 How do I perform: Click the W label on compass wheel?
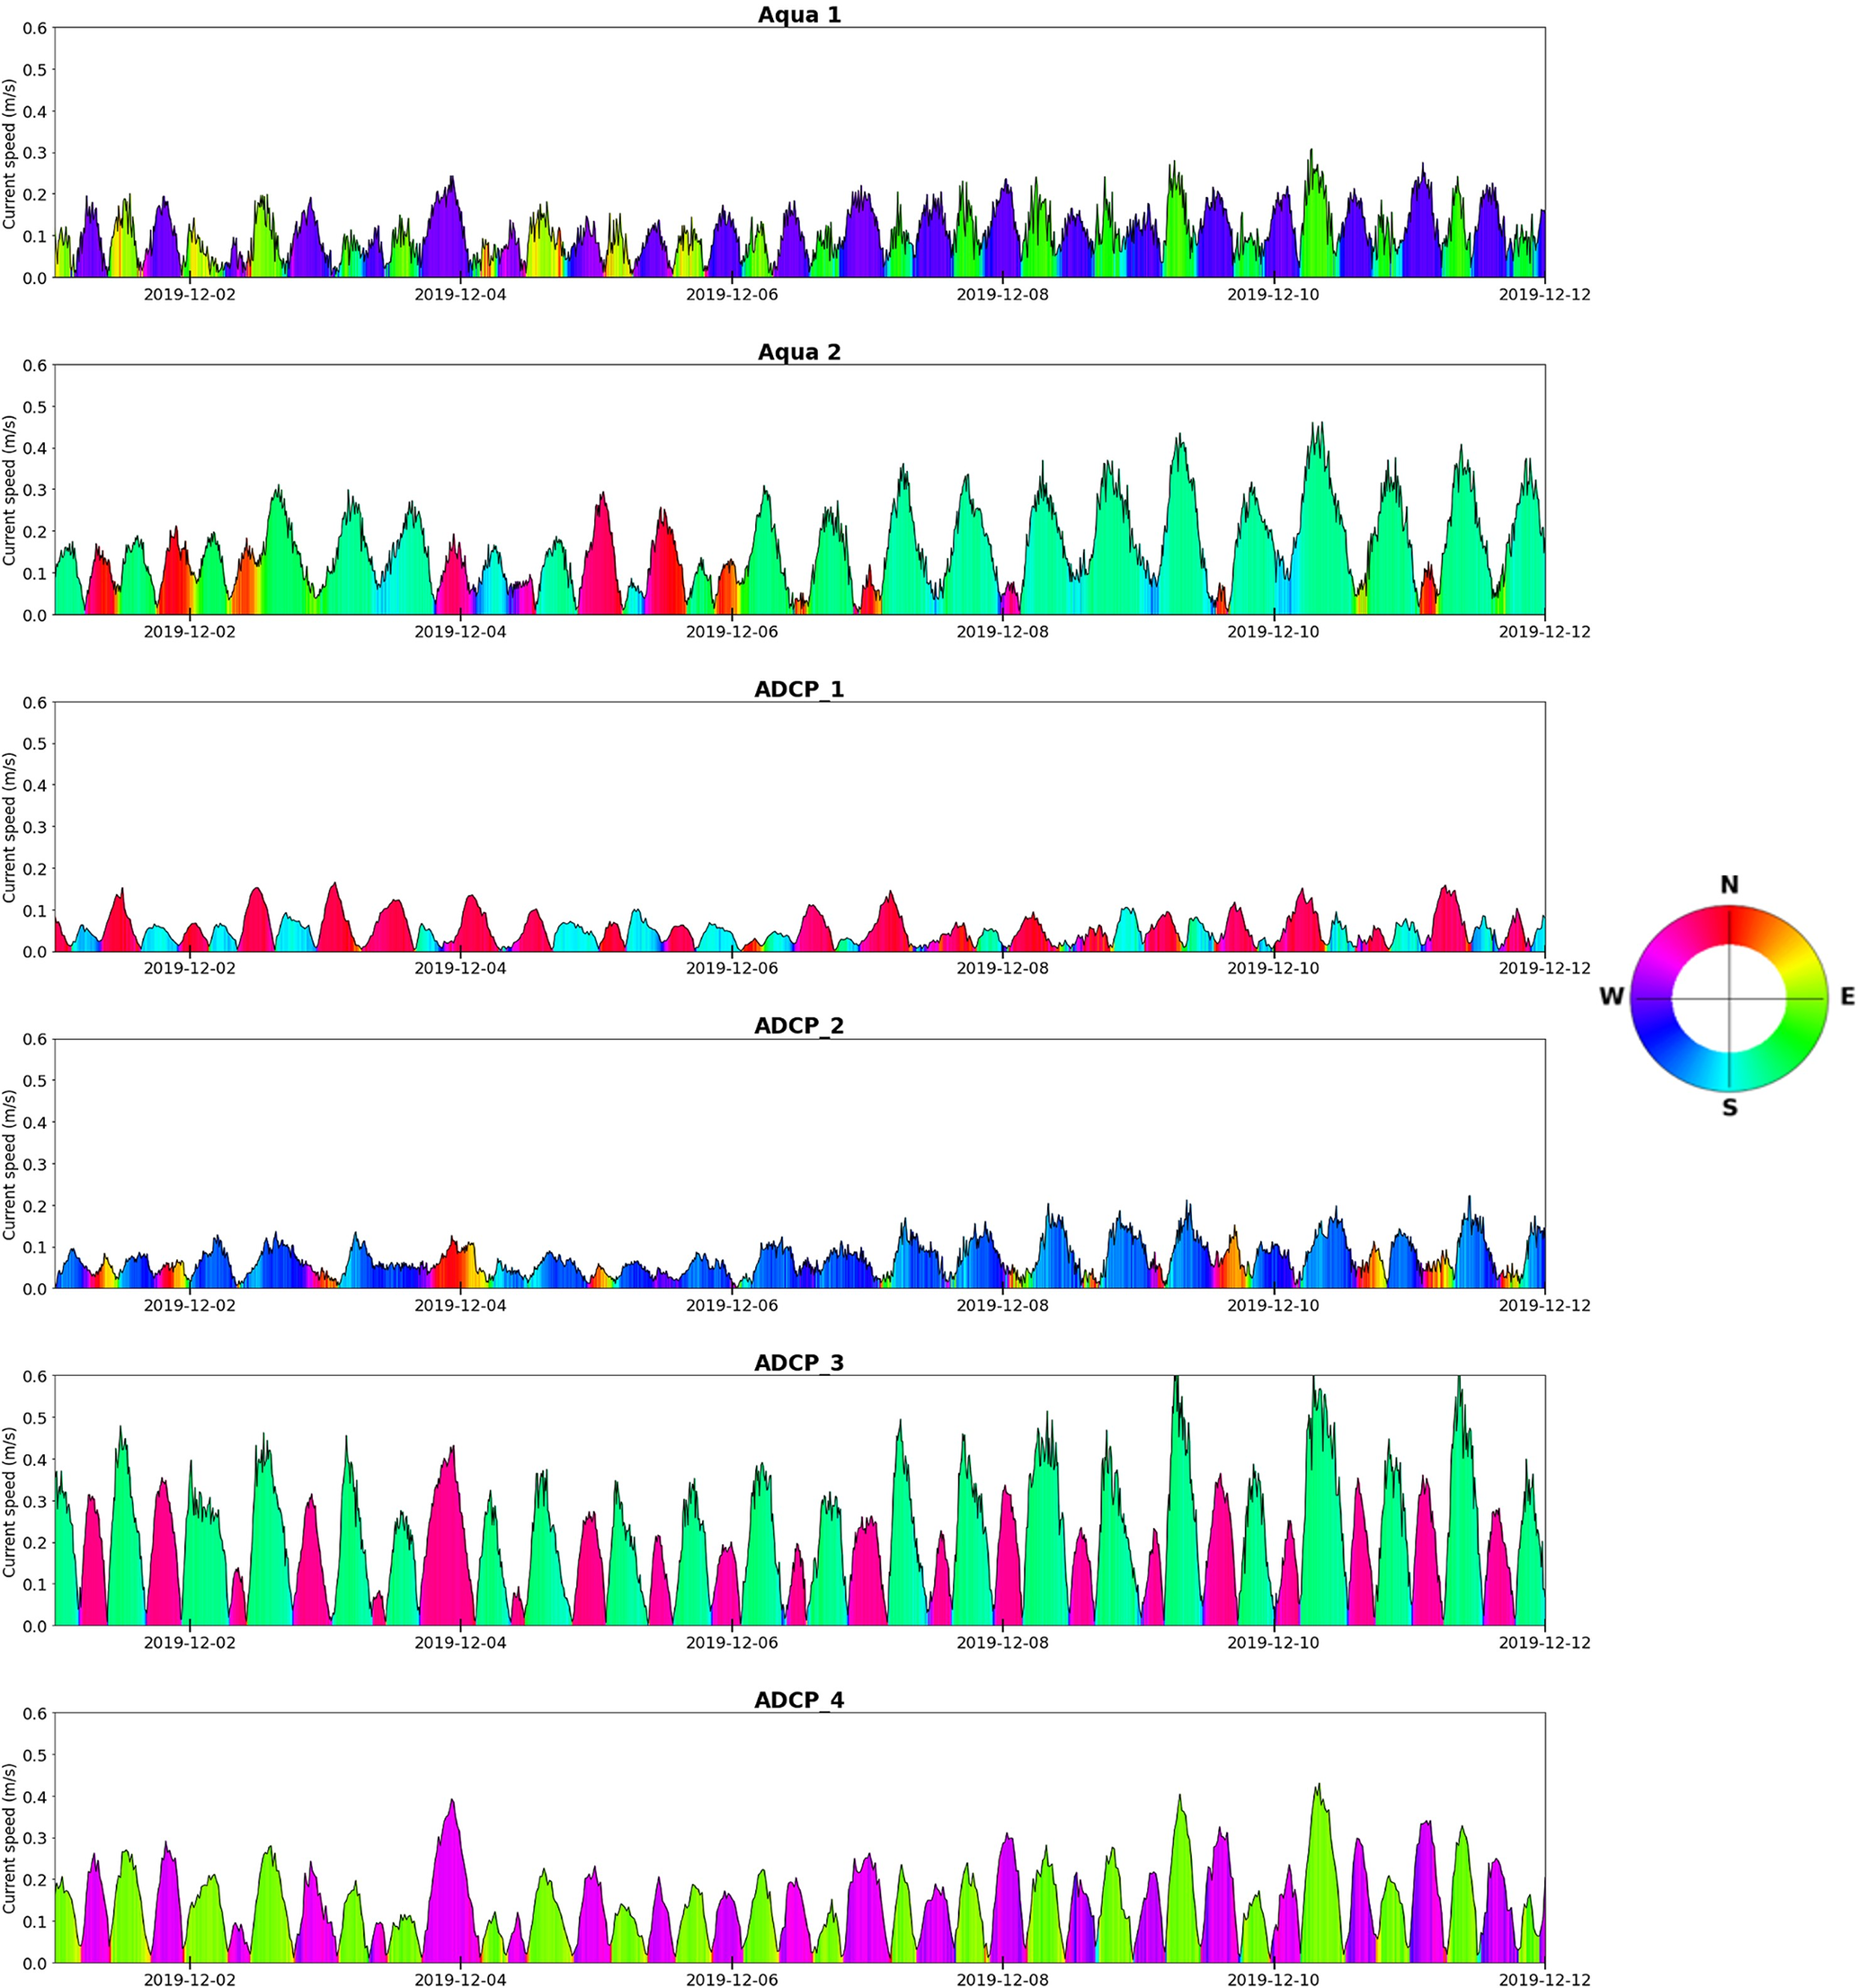coord(1611,997)
